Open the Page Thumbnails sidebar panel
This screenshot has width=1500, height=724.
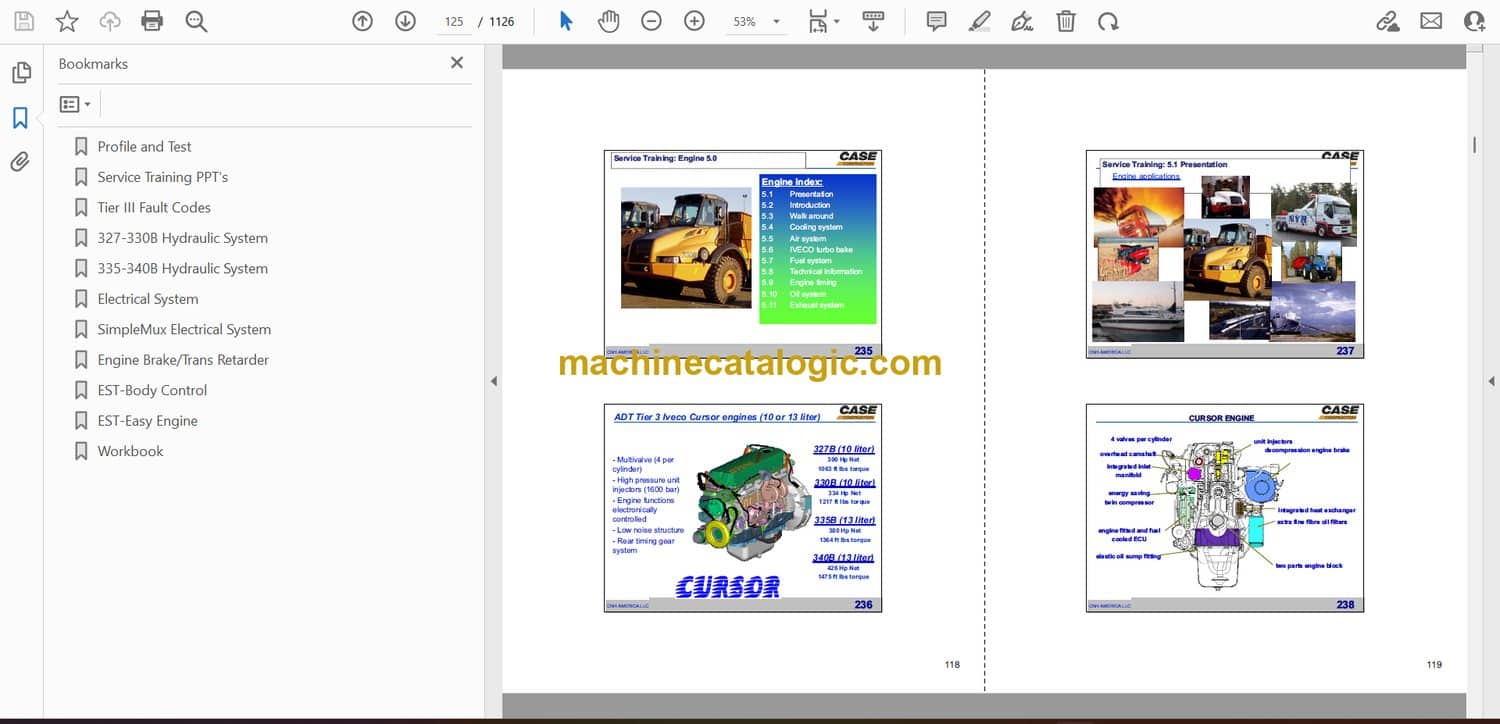(21, 73)
